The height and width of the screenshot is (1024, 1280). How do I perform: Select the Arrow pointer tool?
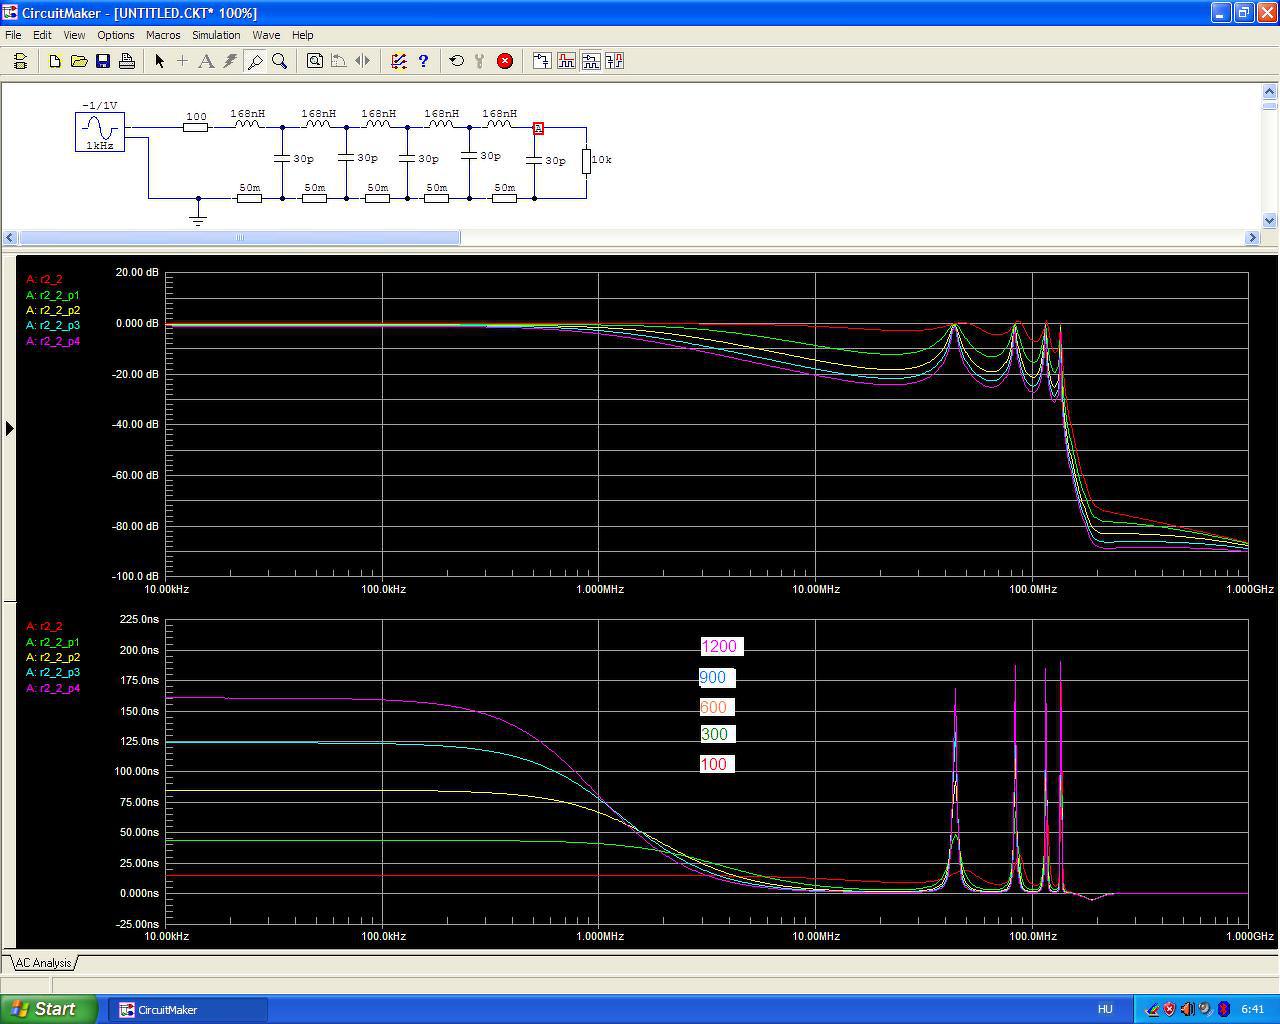pos(159,61)
